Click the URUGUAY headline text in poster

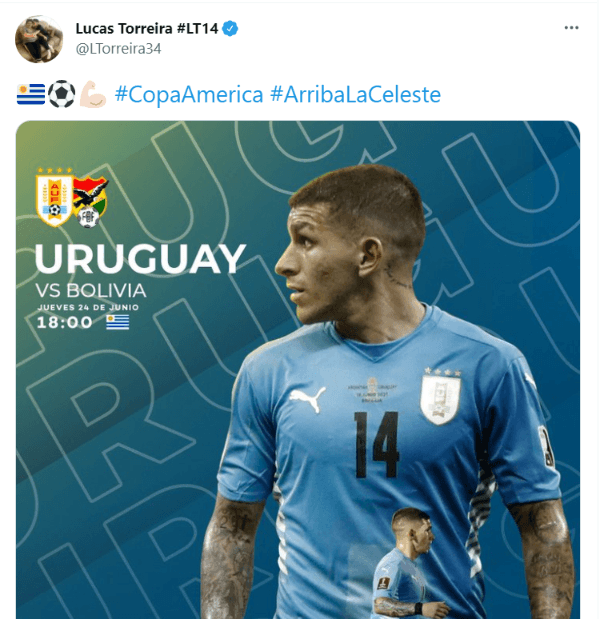point(140,259)
